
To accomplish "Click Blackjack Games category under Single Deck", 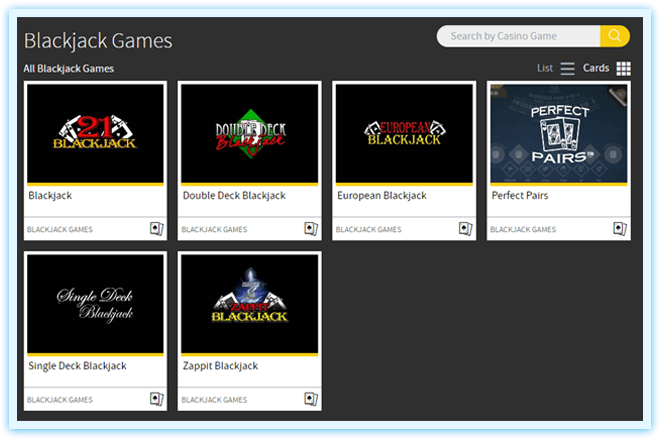I will [60, 400].
